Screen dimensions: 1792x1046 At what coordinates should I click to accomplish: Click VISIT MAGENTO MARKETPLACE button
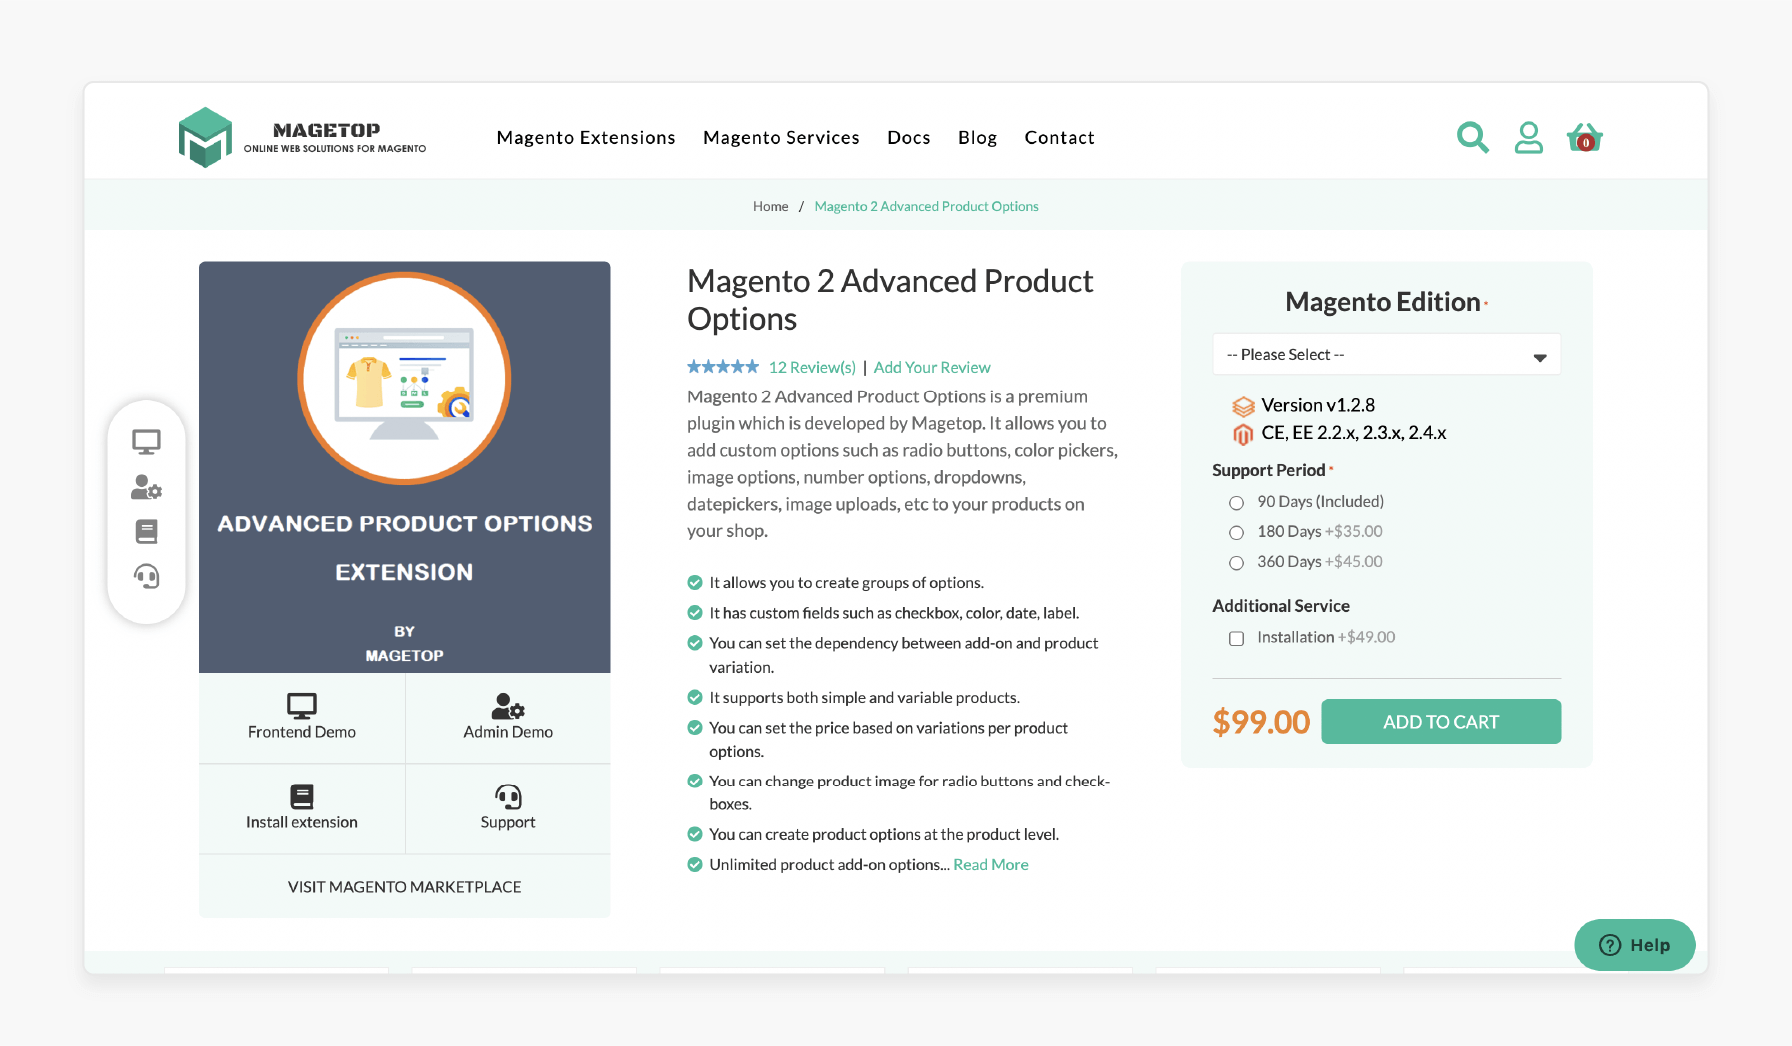coord(404,886)
